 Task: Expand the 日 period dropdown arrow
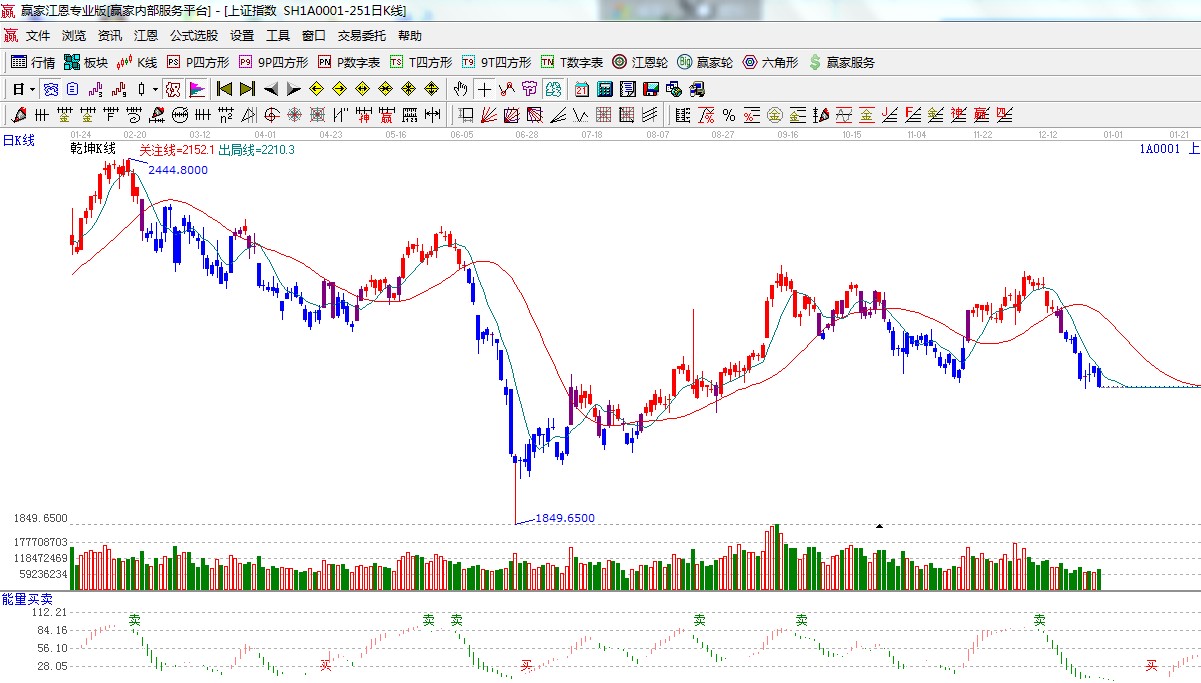(32, 89)
